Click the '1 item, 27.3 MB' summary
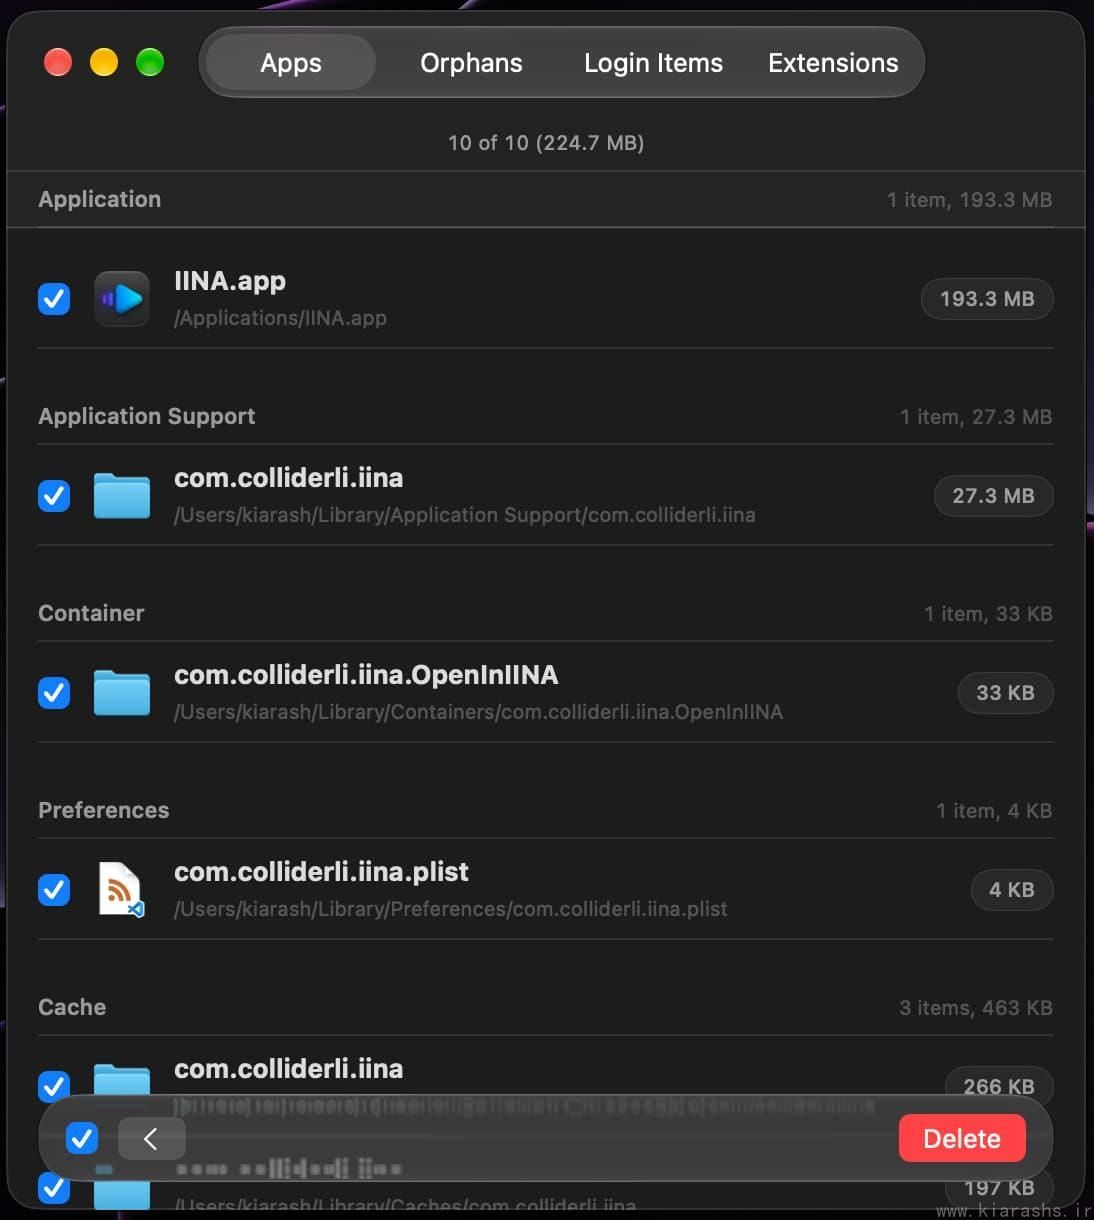This screenshot has height=1220, width=1094. [976, 417]
